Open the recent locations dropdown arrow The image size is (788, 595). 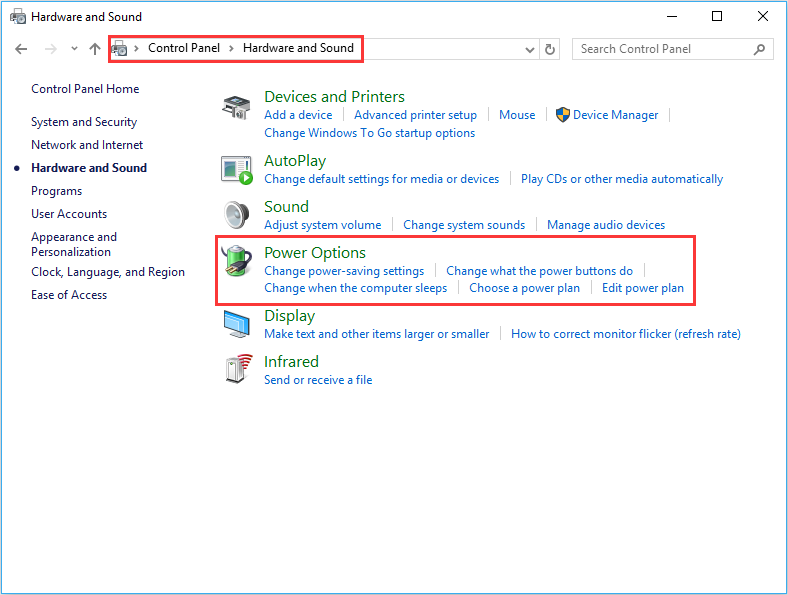(74, 49)
